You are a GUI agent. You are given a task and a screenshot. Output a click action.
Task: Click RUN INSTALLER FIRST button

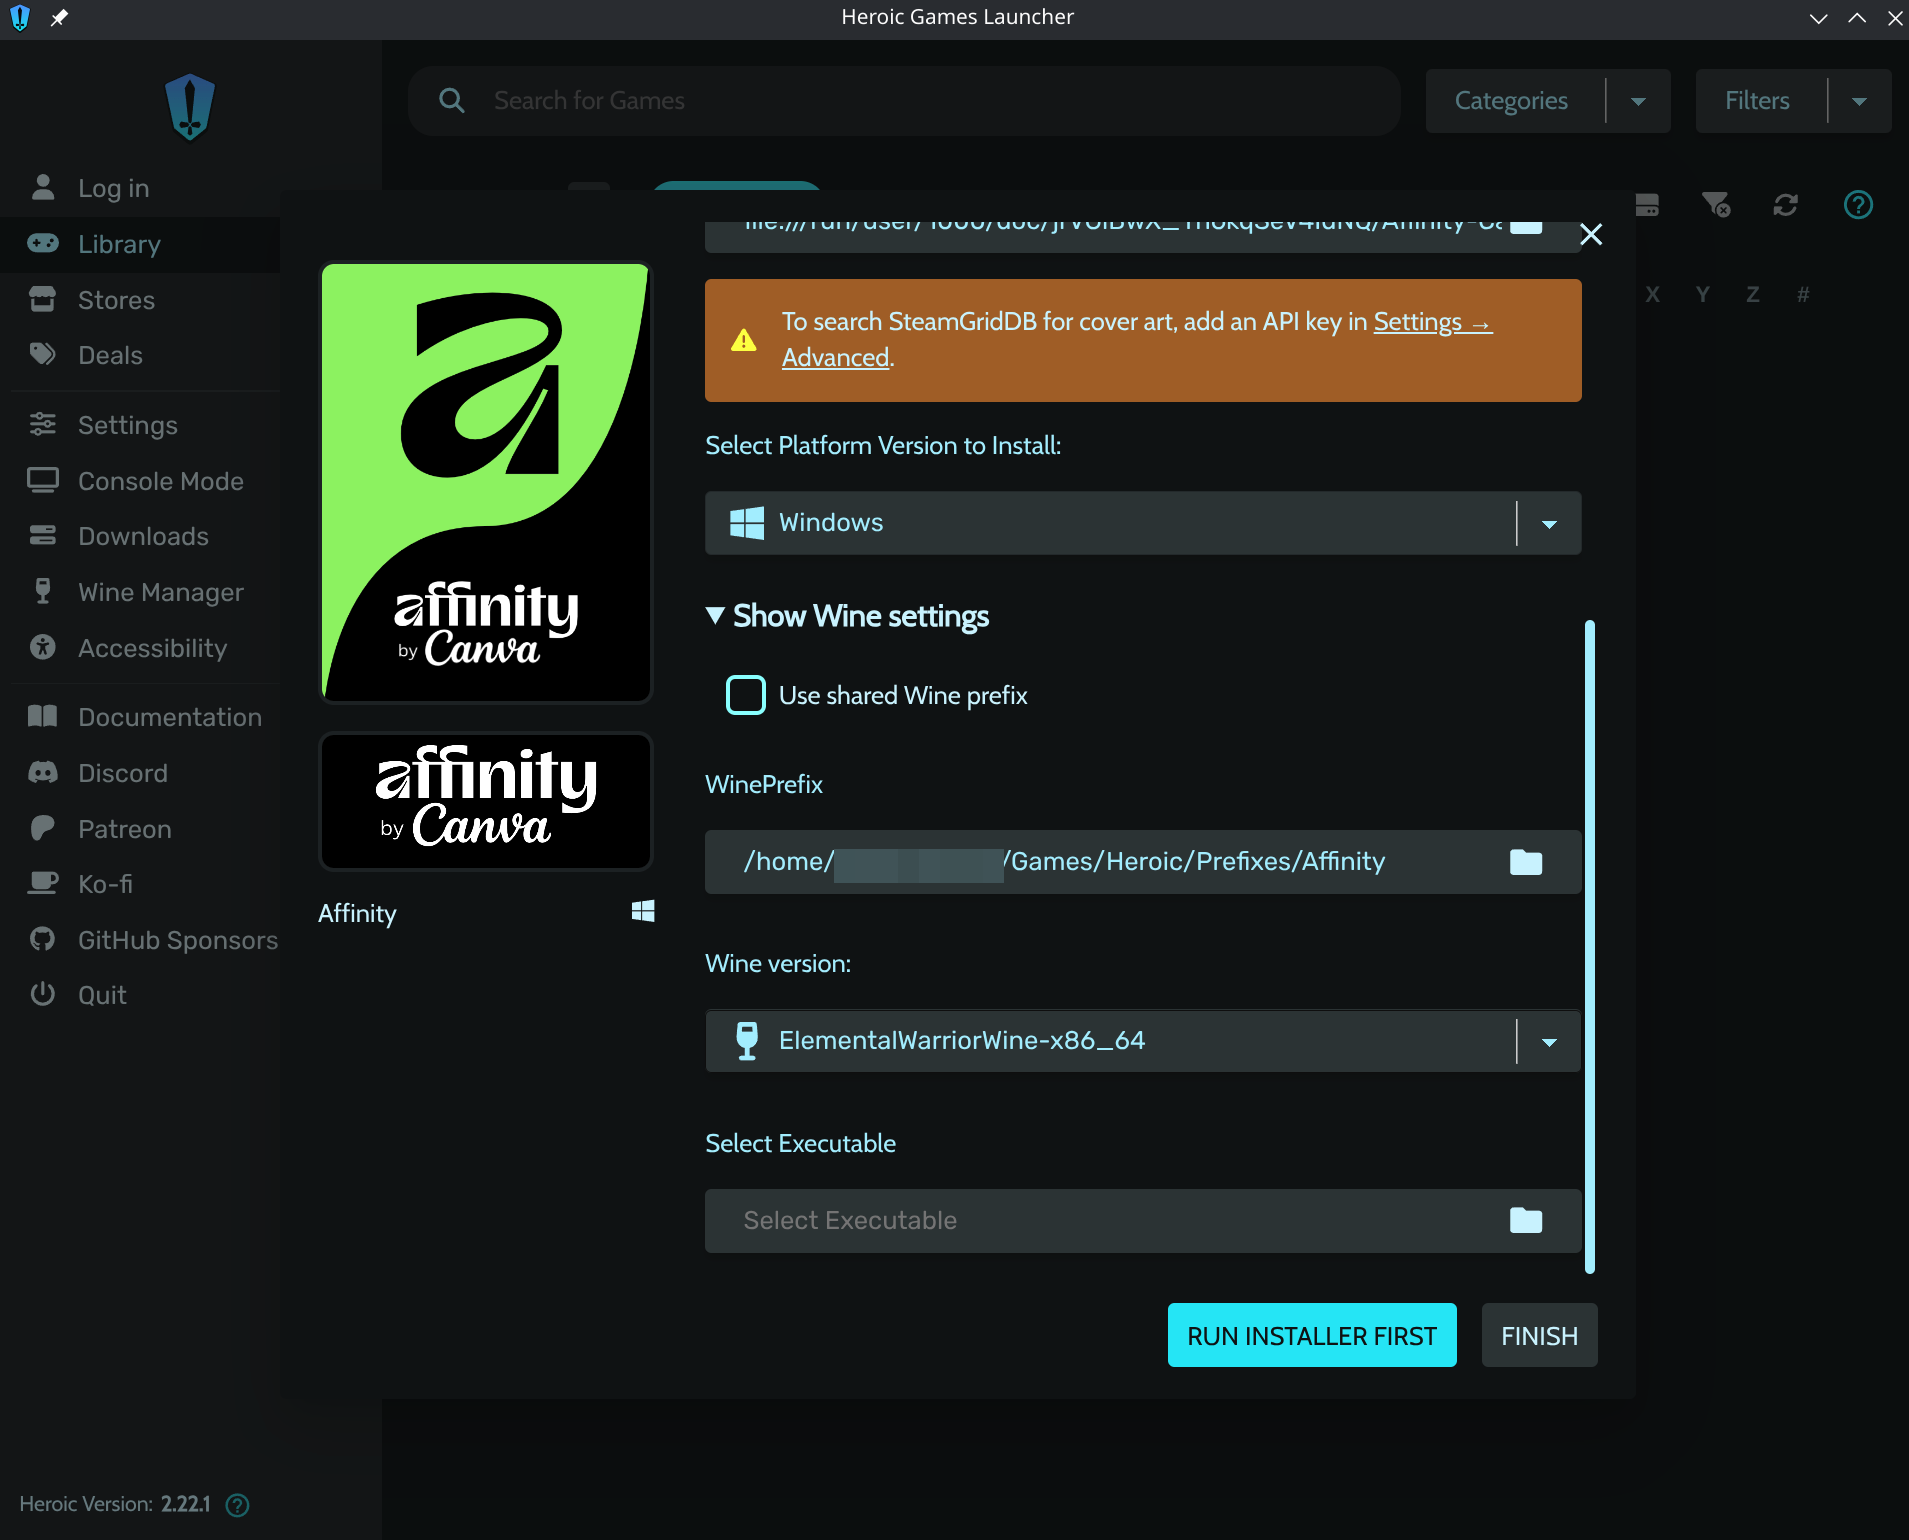[1312, 1335]
